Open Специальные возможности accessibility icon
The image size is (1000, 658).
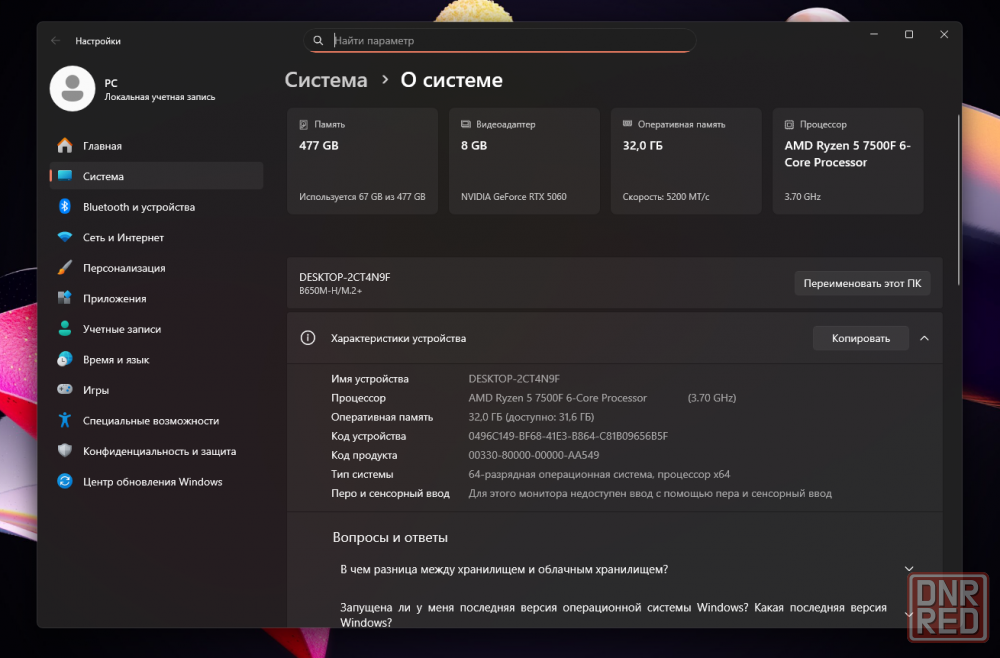(65, 421)
